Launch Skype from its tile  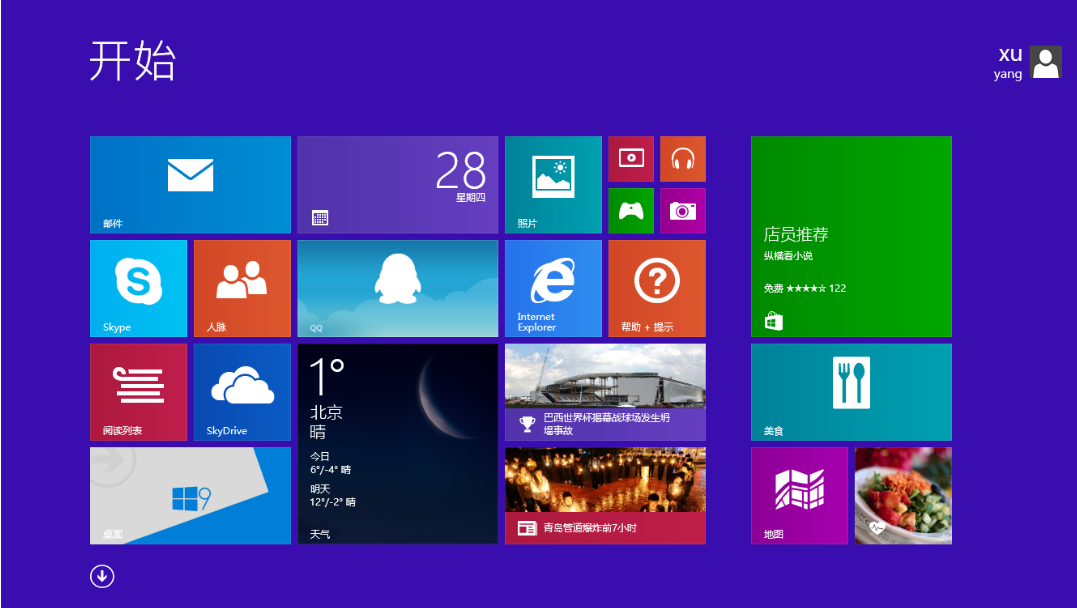pos(138,288)
